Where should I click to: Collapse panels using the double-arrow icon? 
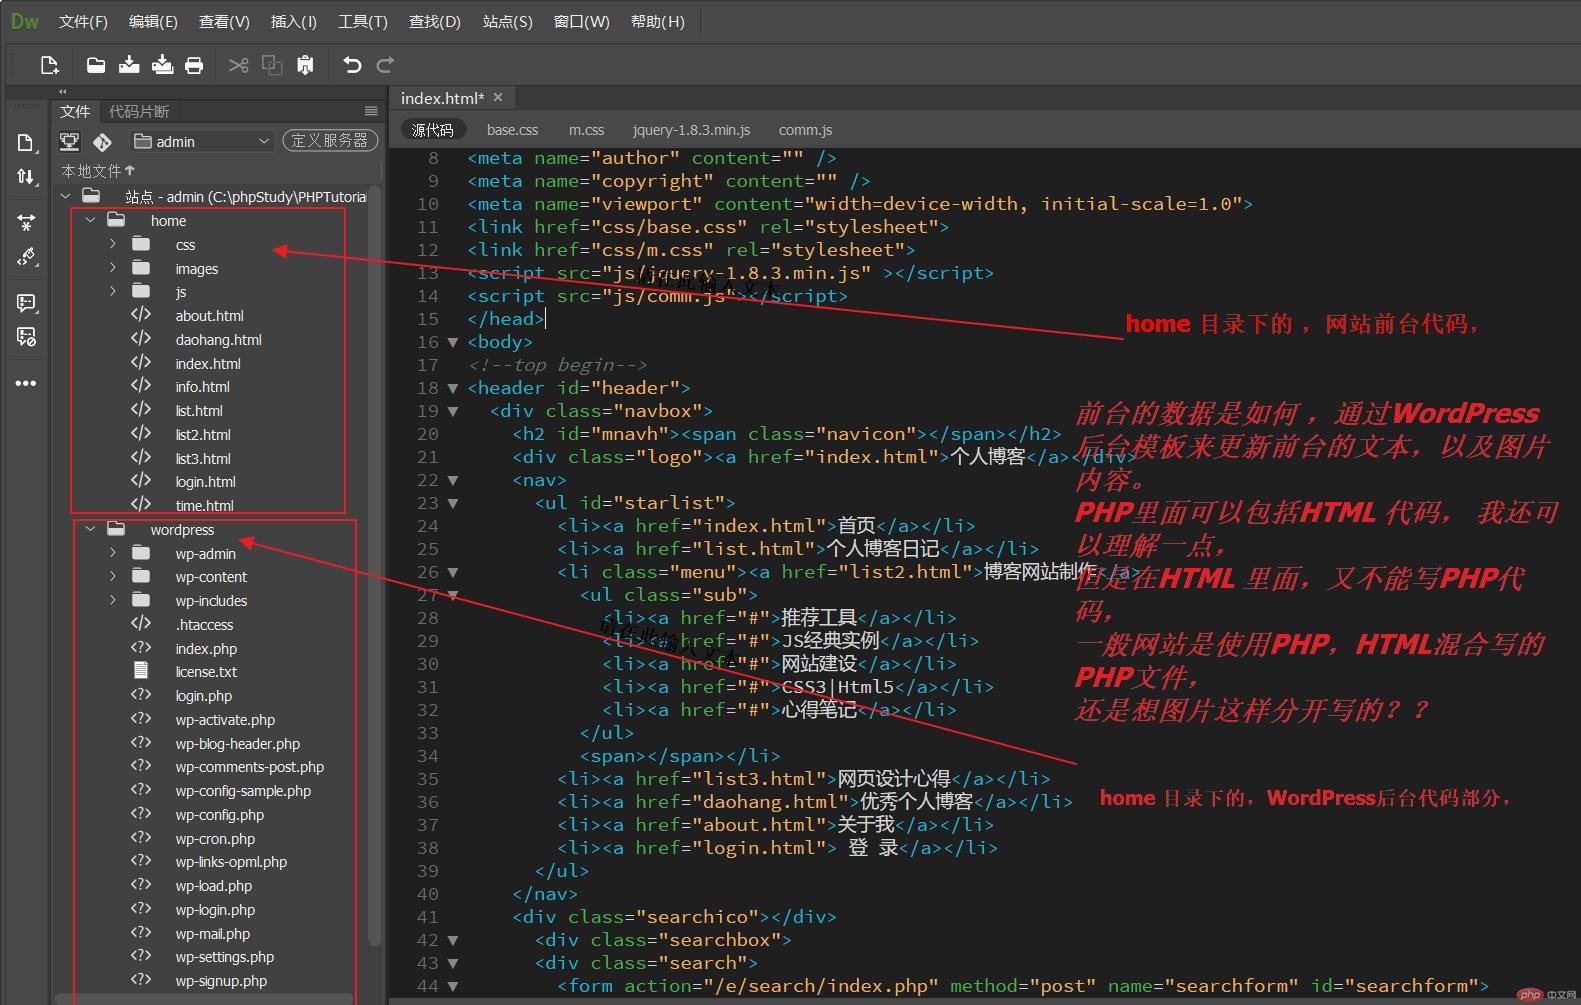click(x=62, y=91)
